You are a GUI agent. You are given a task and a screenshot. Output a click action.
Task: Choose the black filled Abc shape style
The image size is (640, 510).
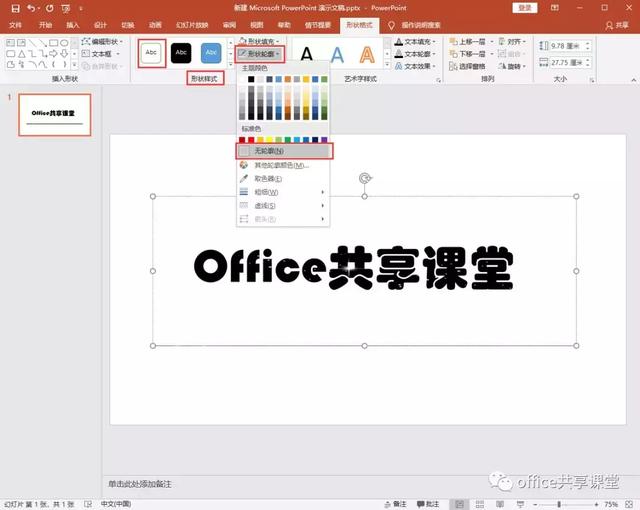181,53
